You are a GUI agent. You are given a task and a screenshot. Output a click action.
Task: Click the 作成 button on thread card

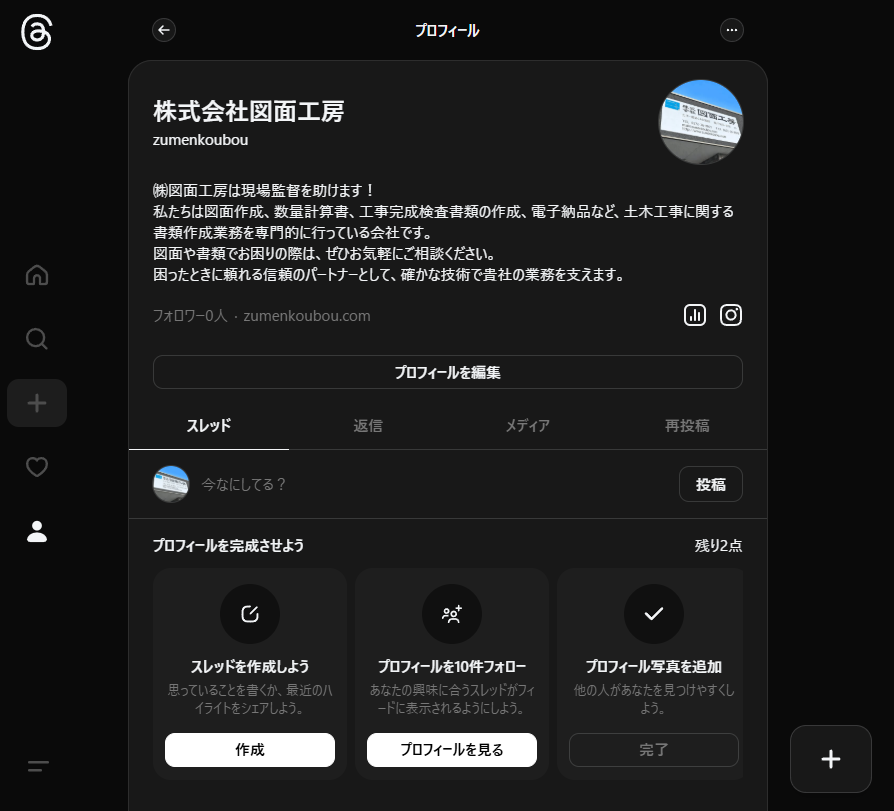[x=250, y=750]
